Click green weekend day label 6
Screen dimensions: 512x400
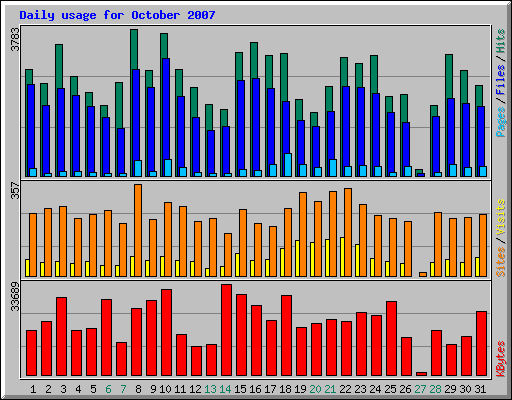(x=108, y=389)
